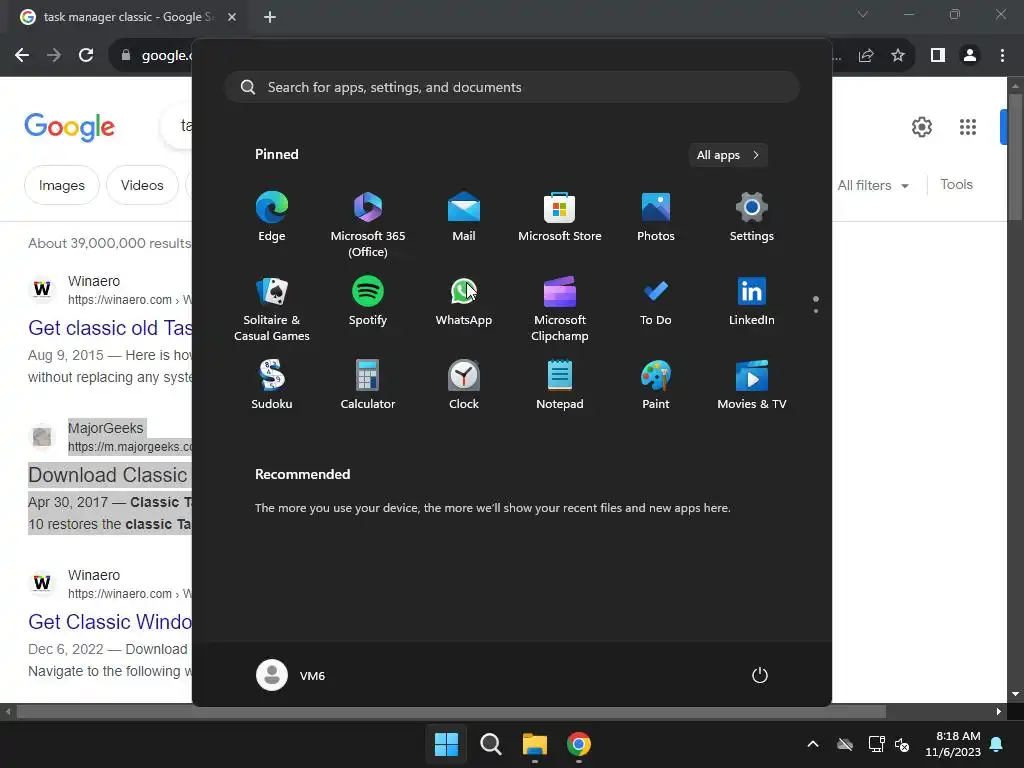The height and width of the screenshot is (768, 1024).
Task: Share this page from Chrome's address bar
Action: [x=866, y=56]
